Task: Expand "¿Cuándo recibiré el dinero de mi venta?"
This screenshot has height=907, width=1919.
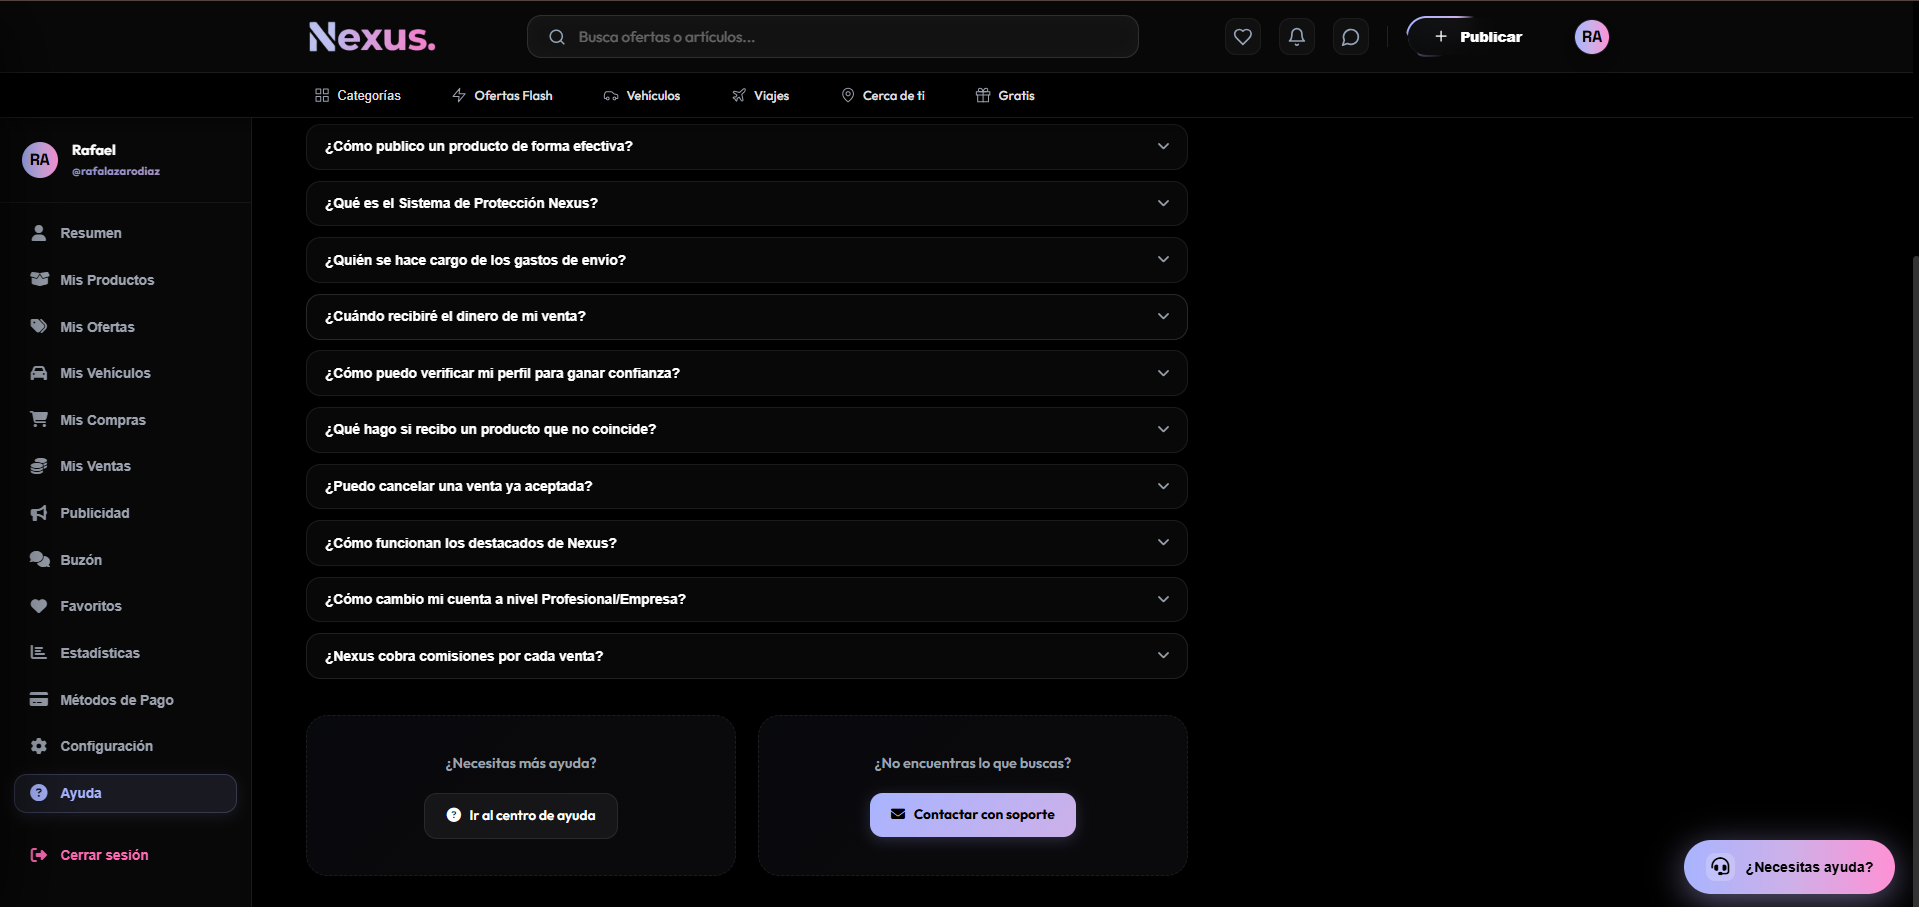Action: click(746, 316)
